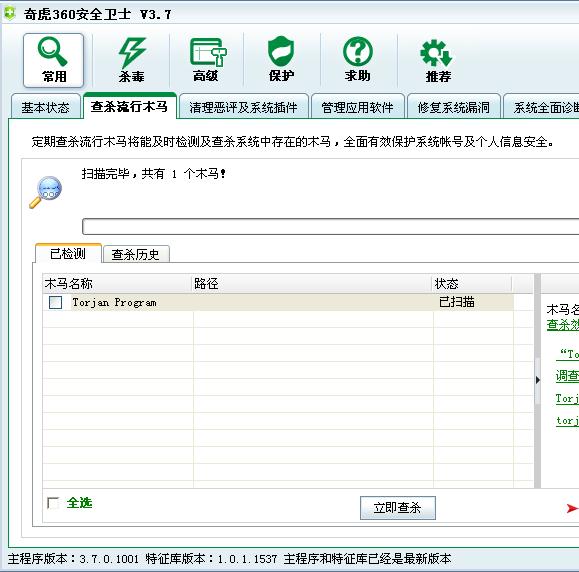Image resolution: width=579 pixels, height=572 pixels.
Task: Click the 360 shield logo in title bar
Action: click(x=10, y=14)
